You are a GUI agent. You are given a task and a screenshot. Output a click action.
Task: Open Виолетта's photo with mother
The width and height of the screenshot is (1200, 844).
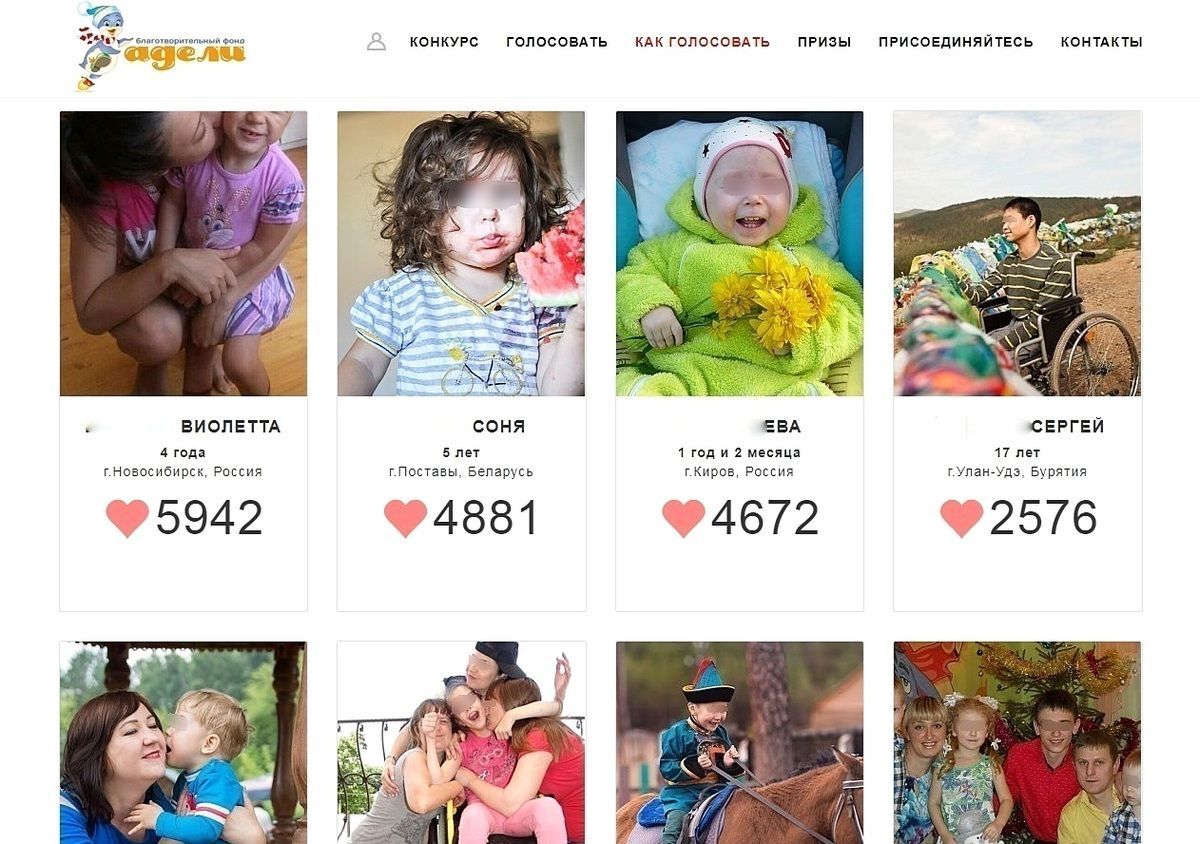tap(183, 253)
